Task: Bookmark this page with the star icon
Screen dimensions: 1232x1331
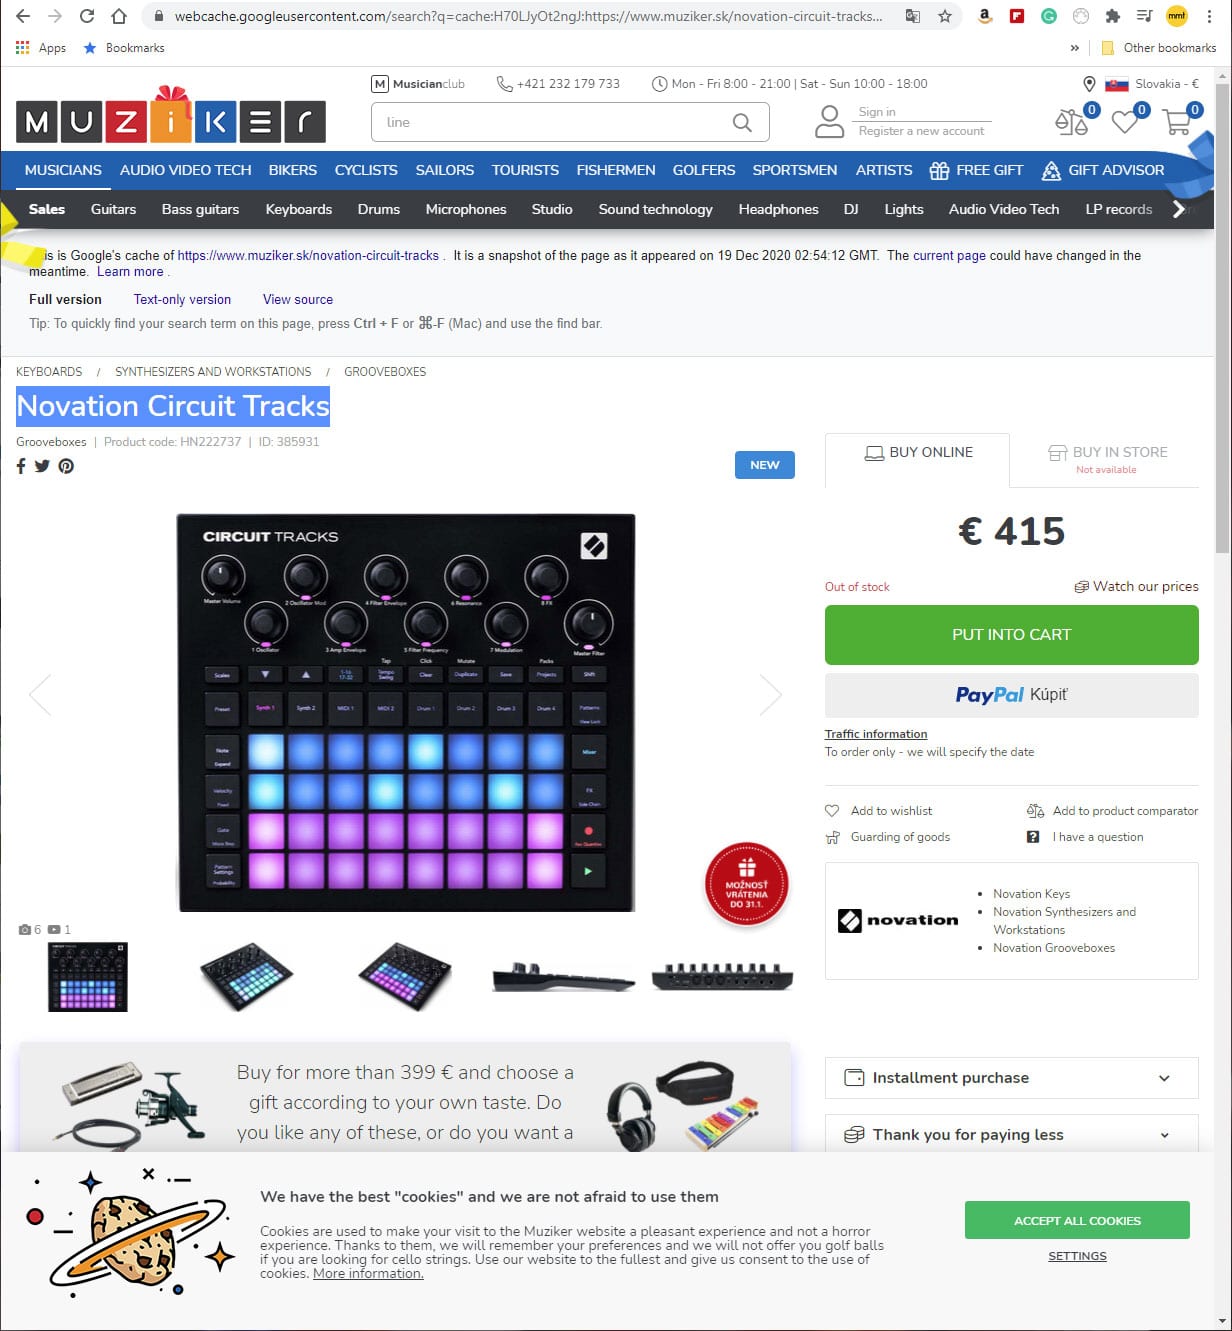Action: tap(945, 16)
